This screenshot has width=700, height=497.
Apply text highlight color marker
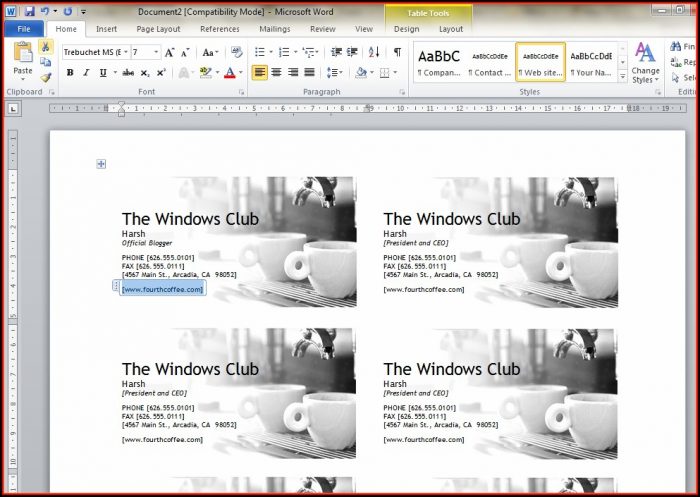[205, 73]
